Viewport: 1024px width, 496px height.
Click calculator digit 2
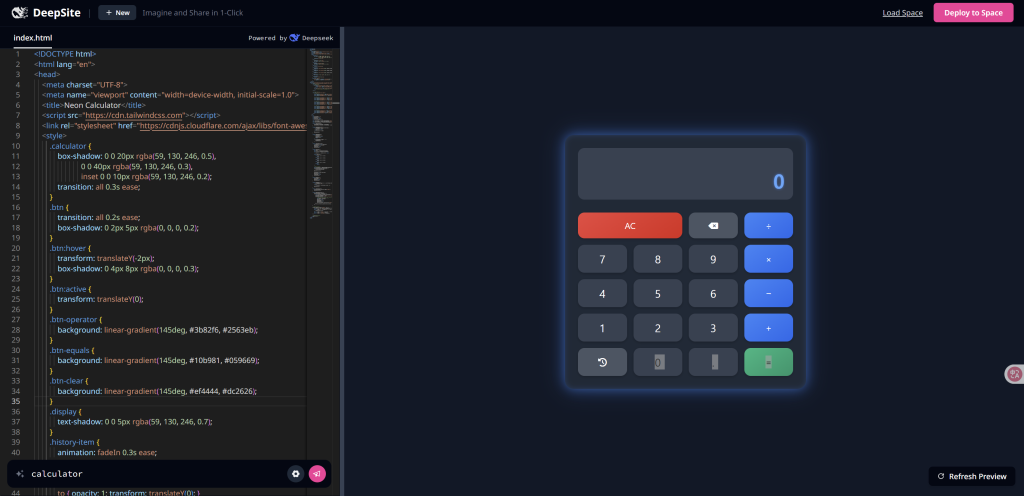click(x=658, y=328)
